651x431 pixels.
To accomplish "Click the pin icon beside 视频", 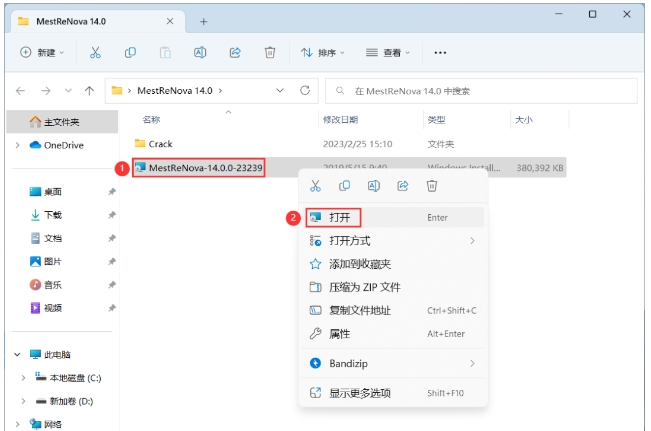I will [112, 308].
